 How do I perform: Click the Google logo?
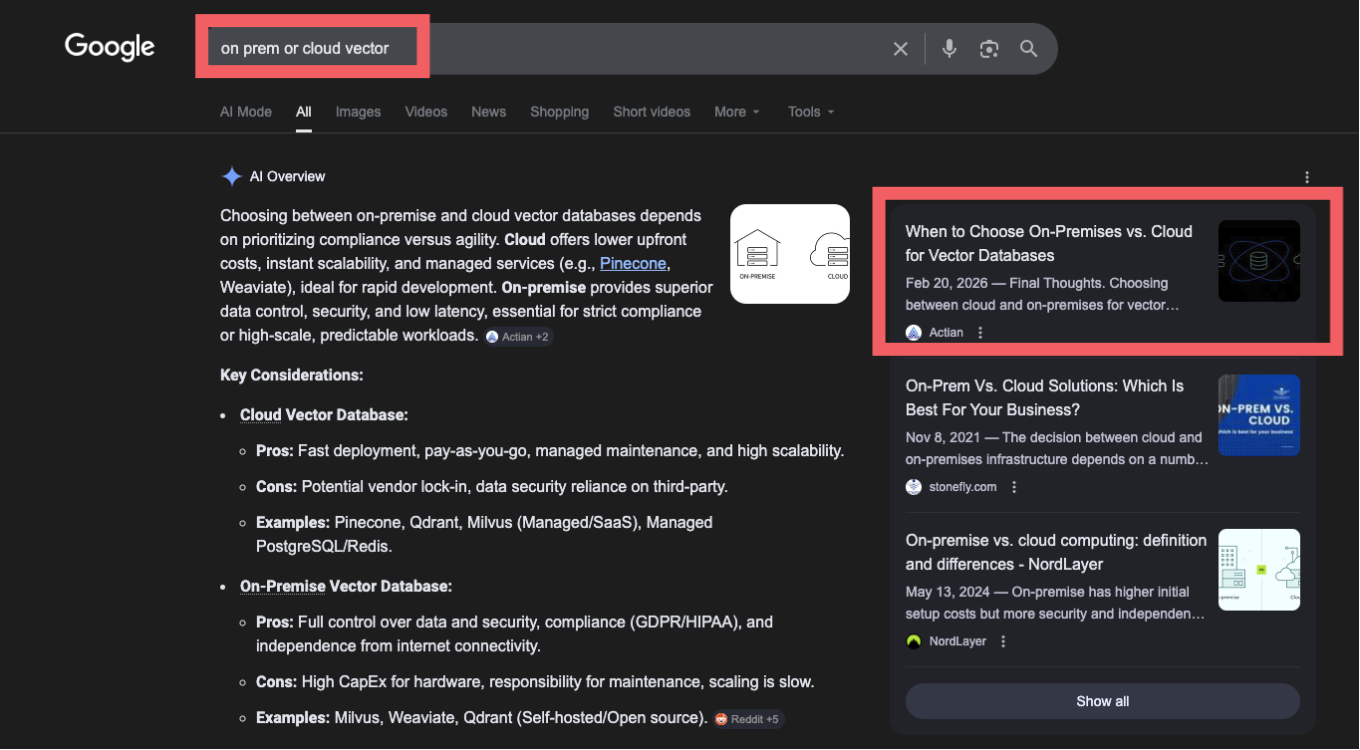110,46
